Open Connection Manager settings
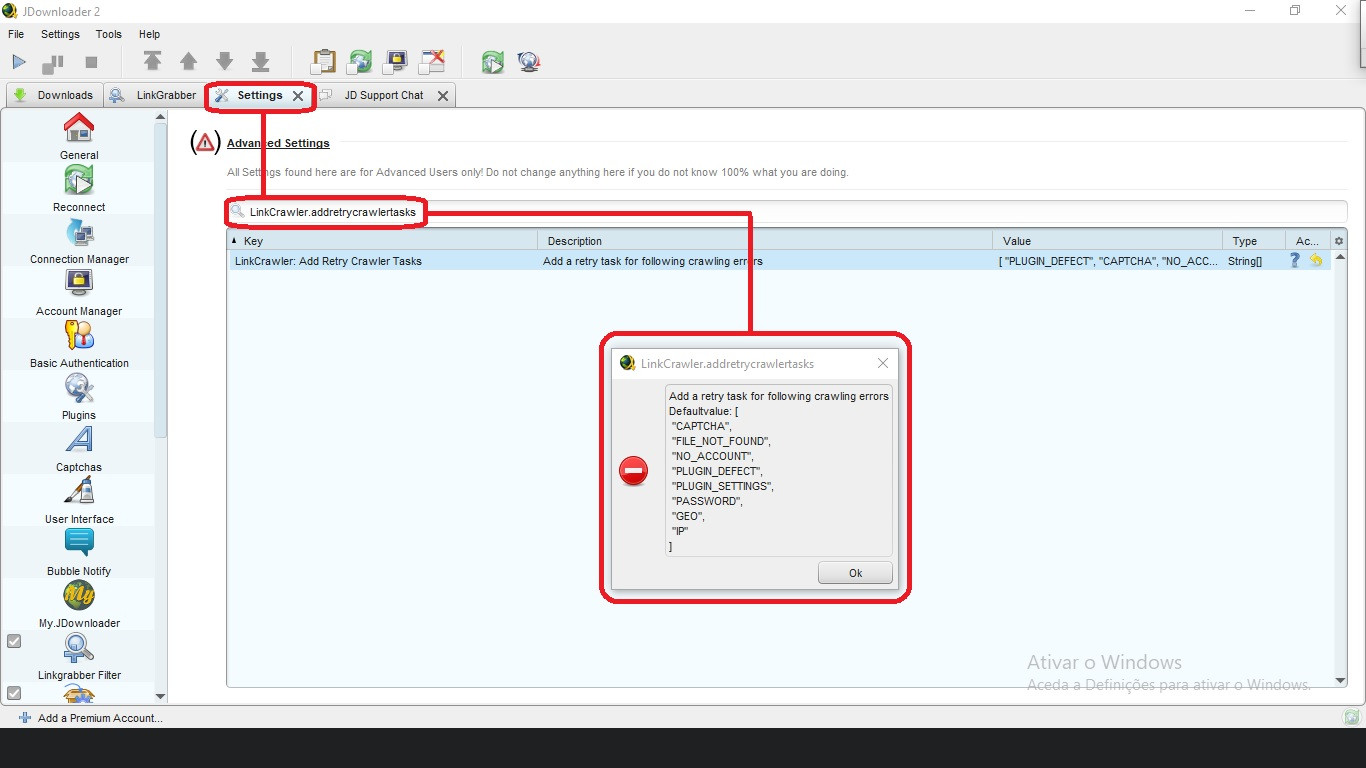 point(79,240)
